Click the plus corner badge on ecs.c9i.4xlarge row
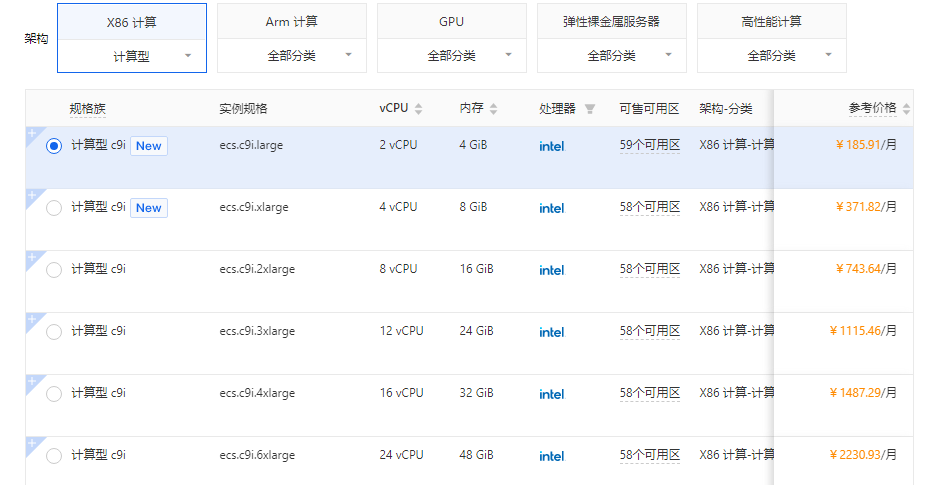The image size is (925, 485). tap(32, 381)
